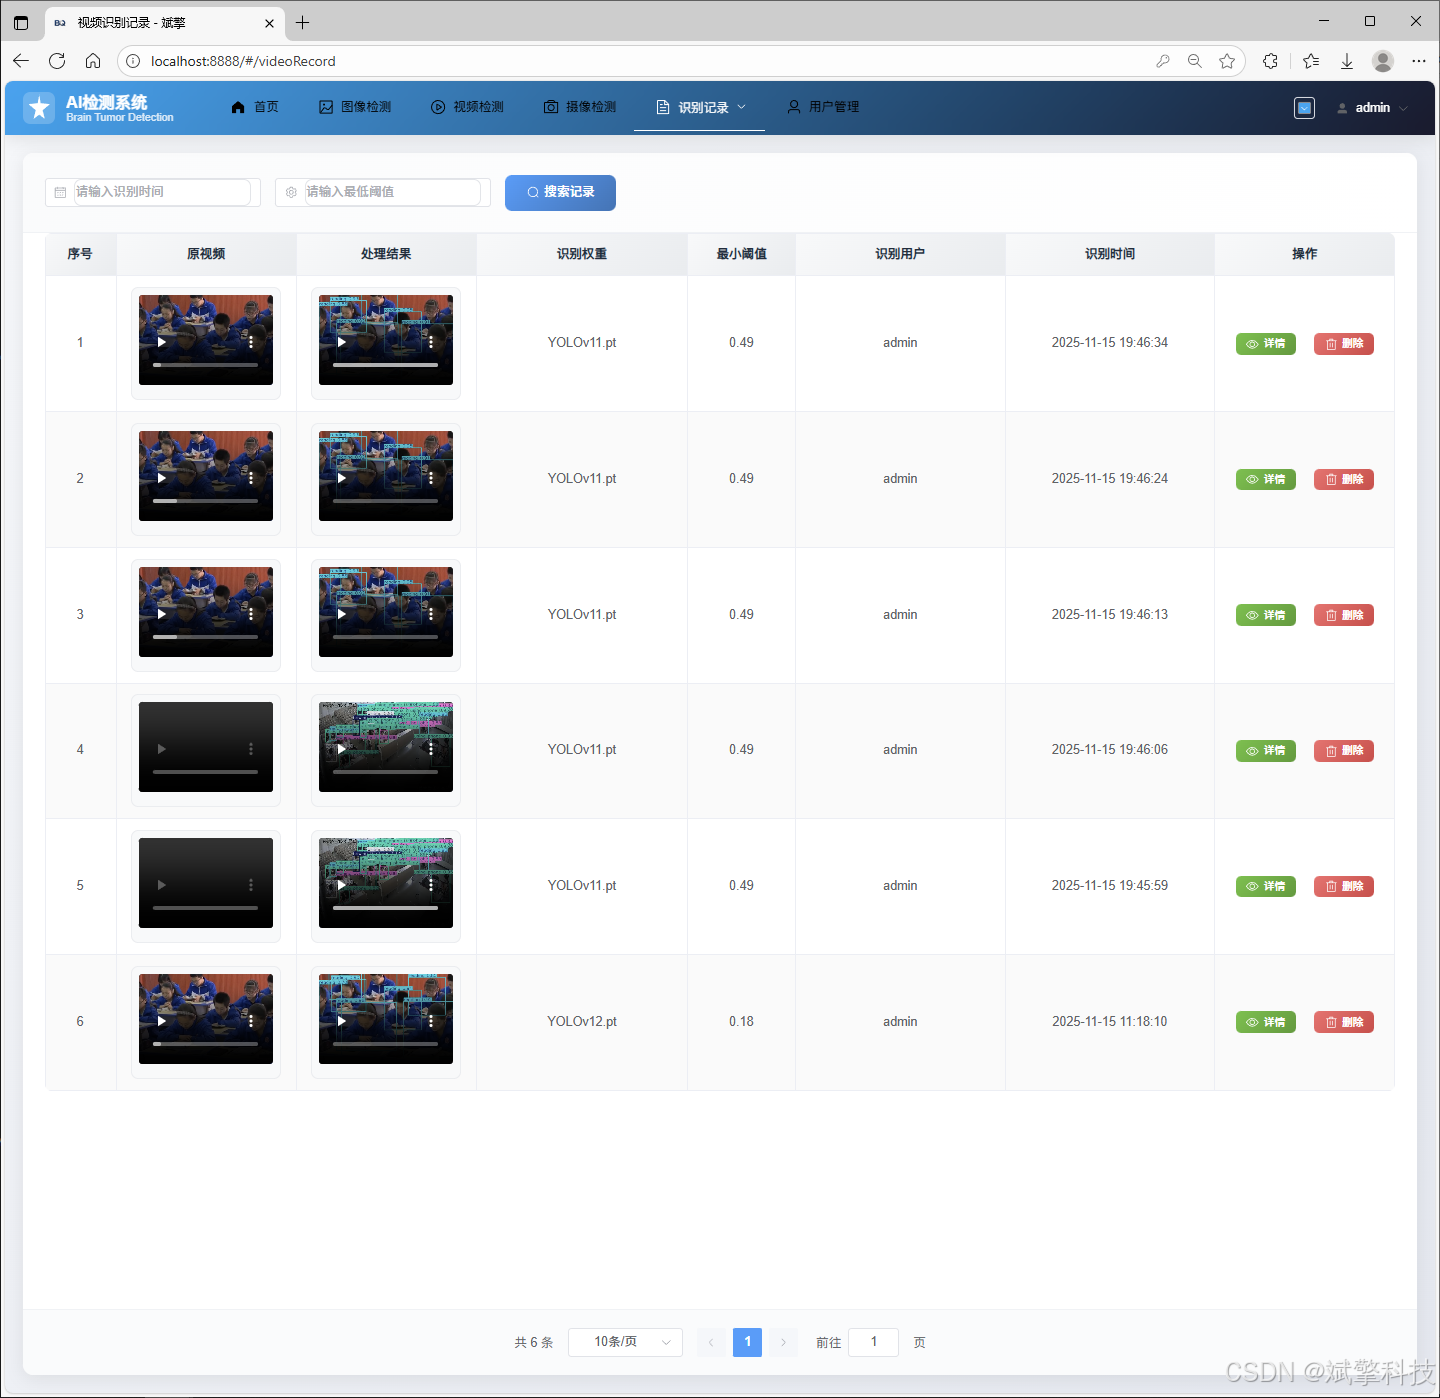Screen dimensions: 1440x1398
Task: Open more options on row 6 processed video
Action: point(431,1021)
